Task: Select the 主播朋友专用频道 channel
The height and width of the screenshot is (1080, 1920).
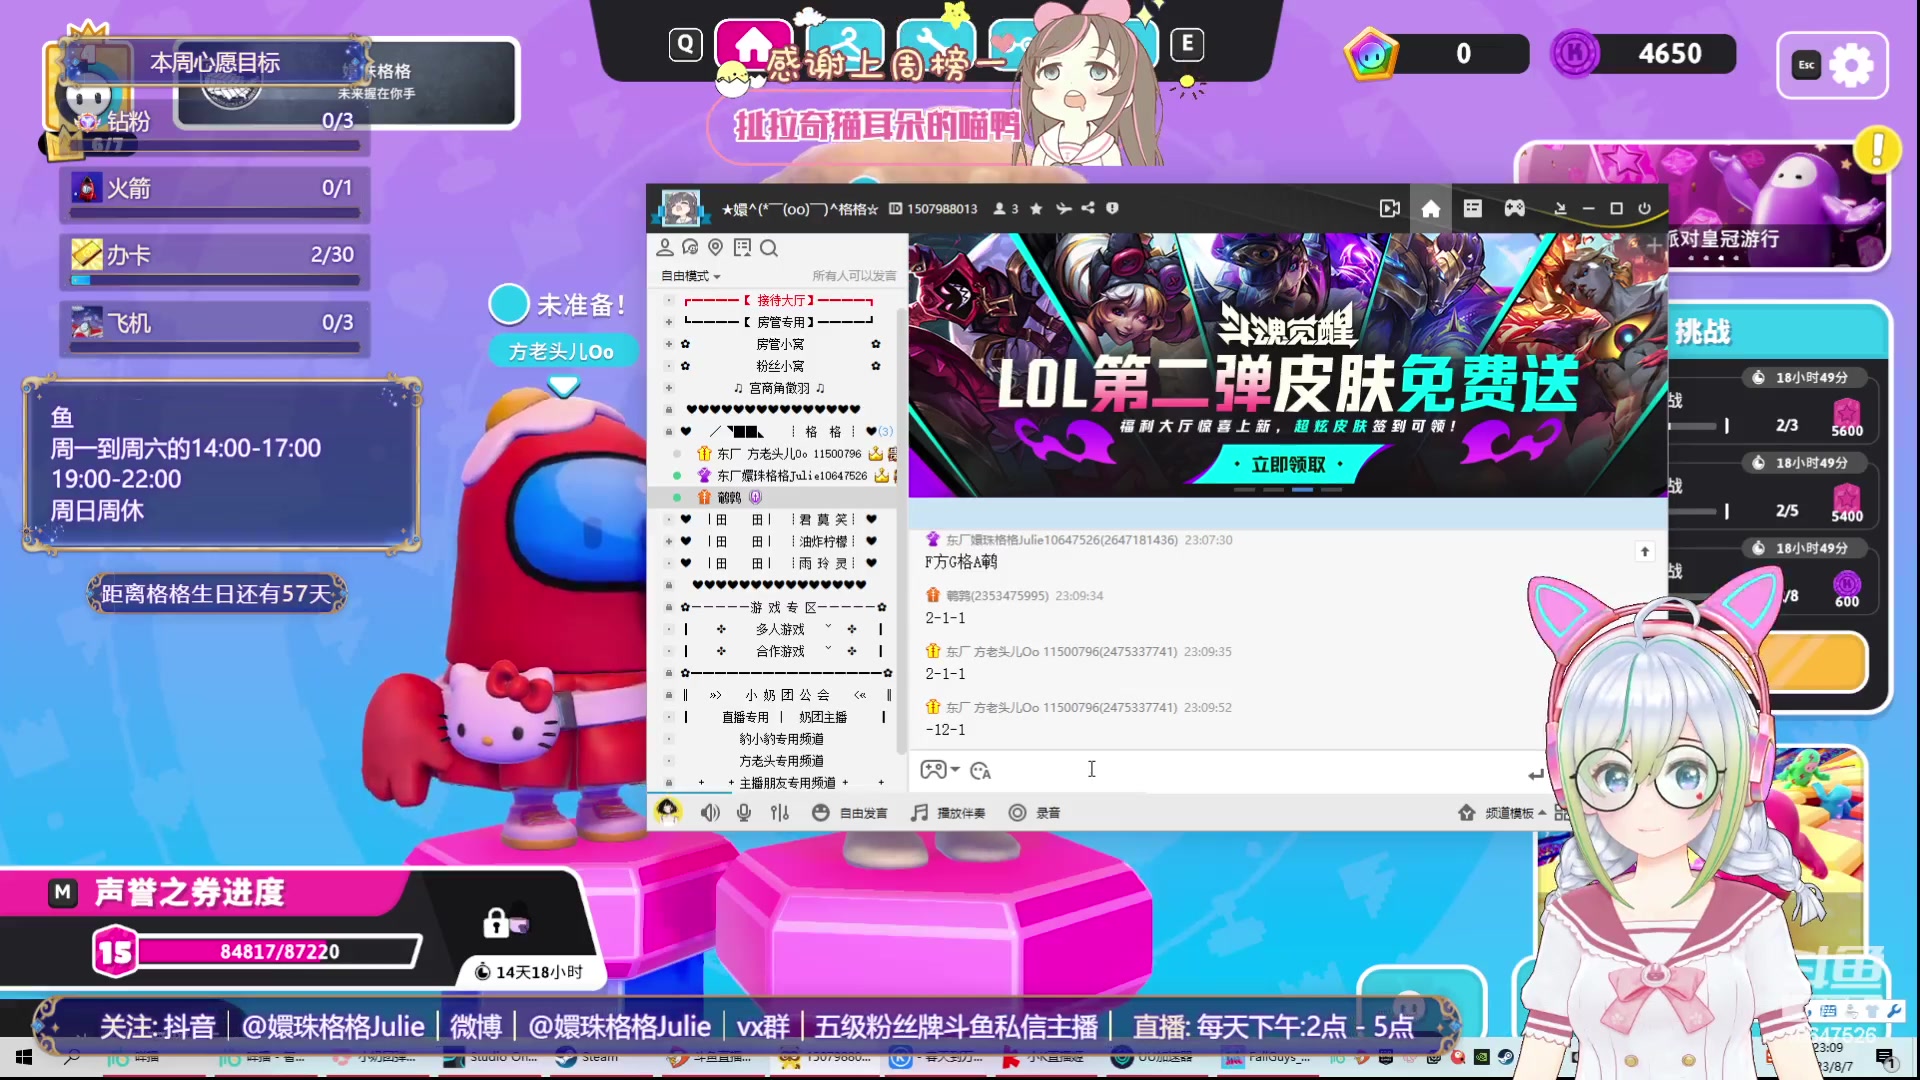Action: click(x=787, y=783)
